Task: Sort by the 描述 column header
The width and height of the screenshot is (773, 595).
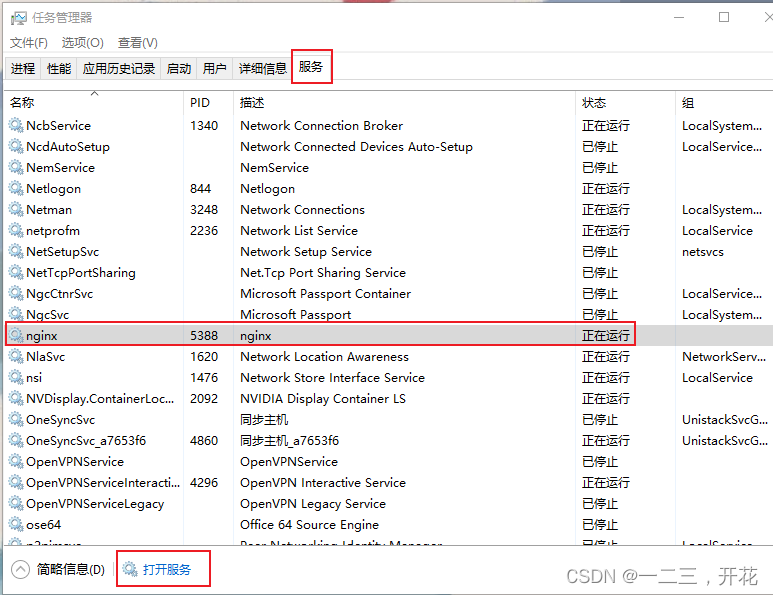Action: 404,102
